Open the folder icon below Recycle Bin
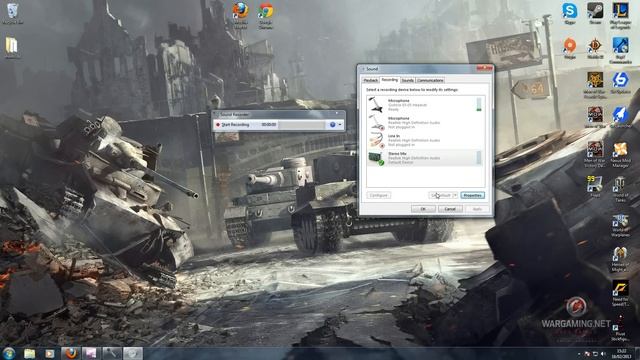640x360 pixels. pyautogui.click(x=11, y=48)
